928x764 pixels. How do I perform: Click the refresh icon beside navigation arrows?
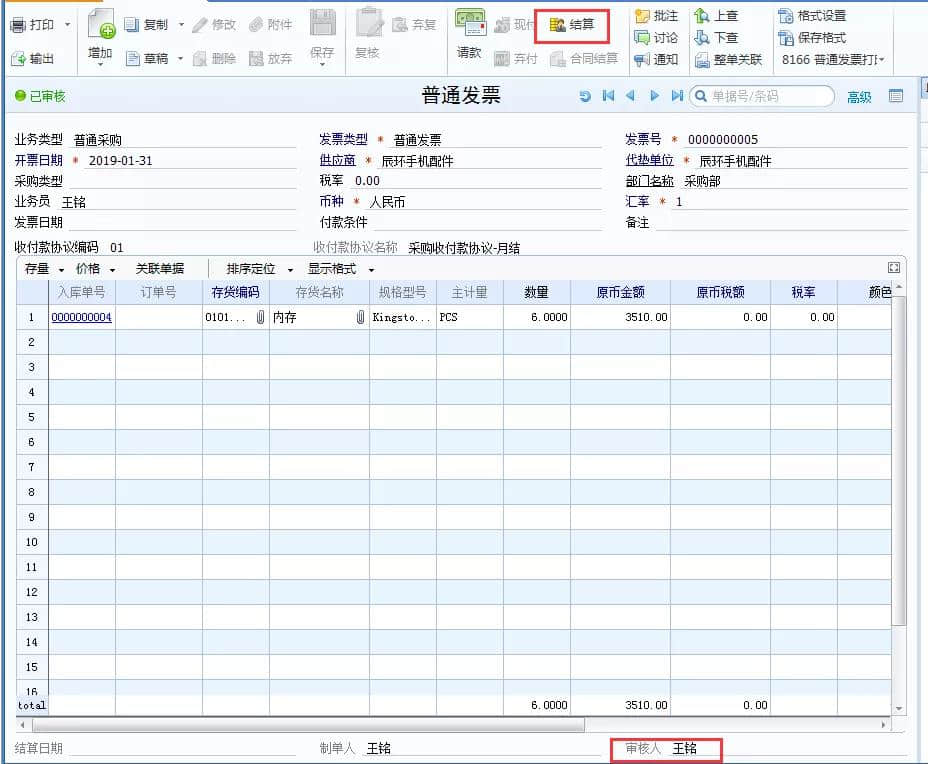click(x=585, y=96)
